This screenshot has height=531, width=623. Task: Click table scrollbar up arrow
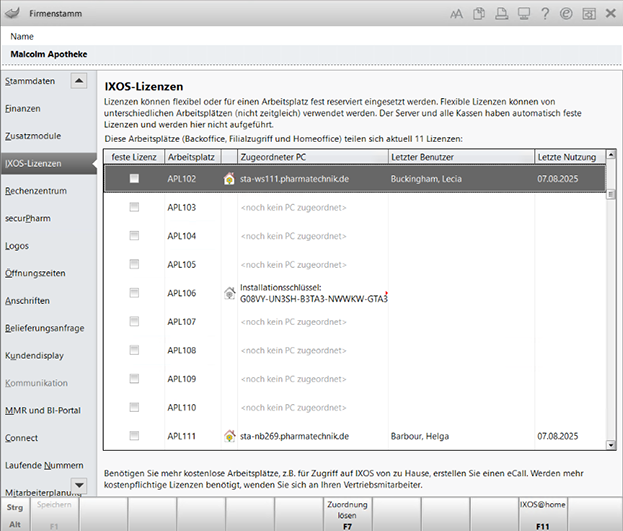click(611, 154)
